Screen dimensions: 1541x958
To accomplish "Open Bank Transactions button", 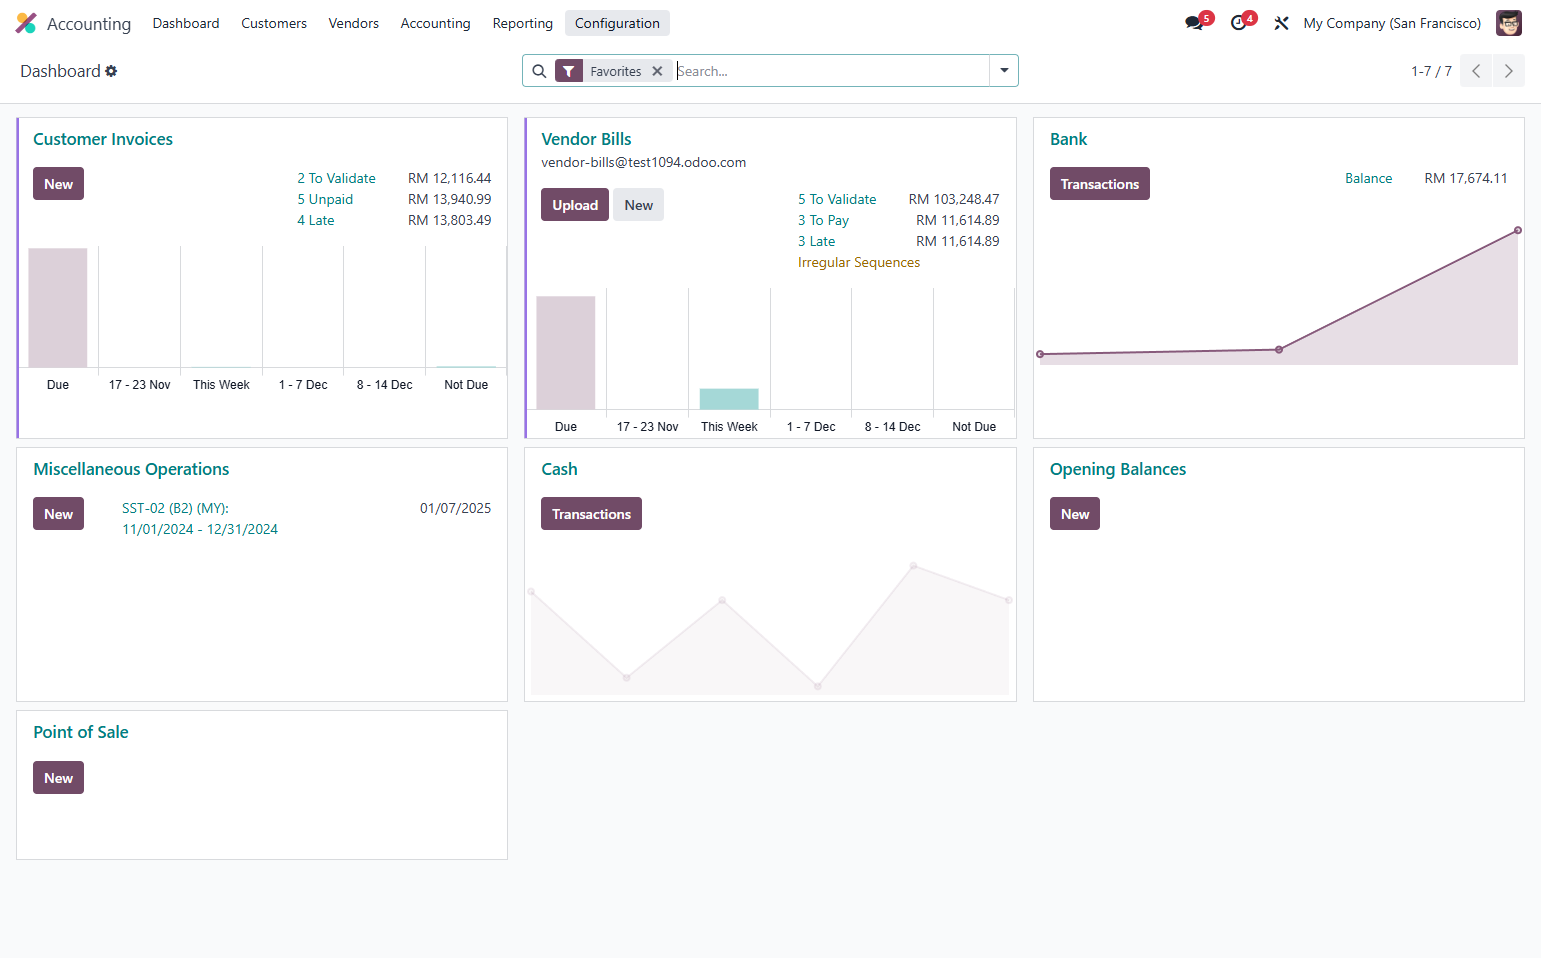I will pos(1099,184).
